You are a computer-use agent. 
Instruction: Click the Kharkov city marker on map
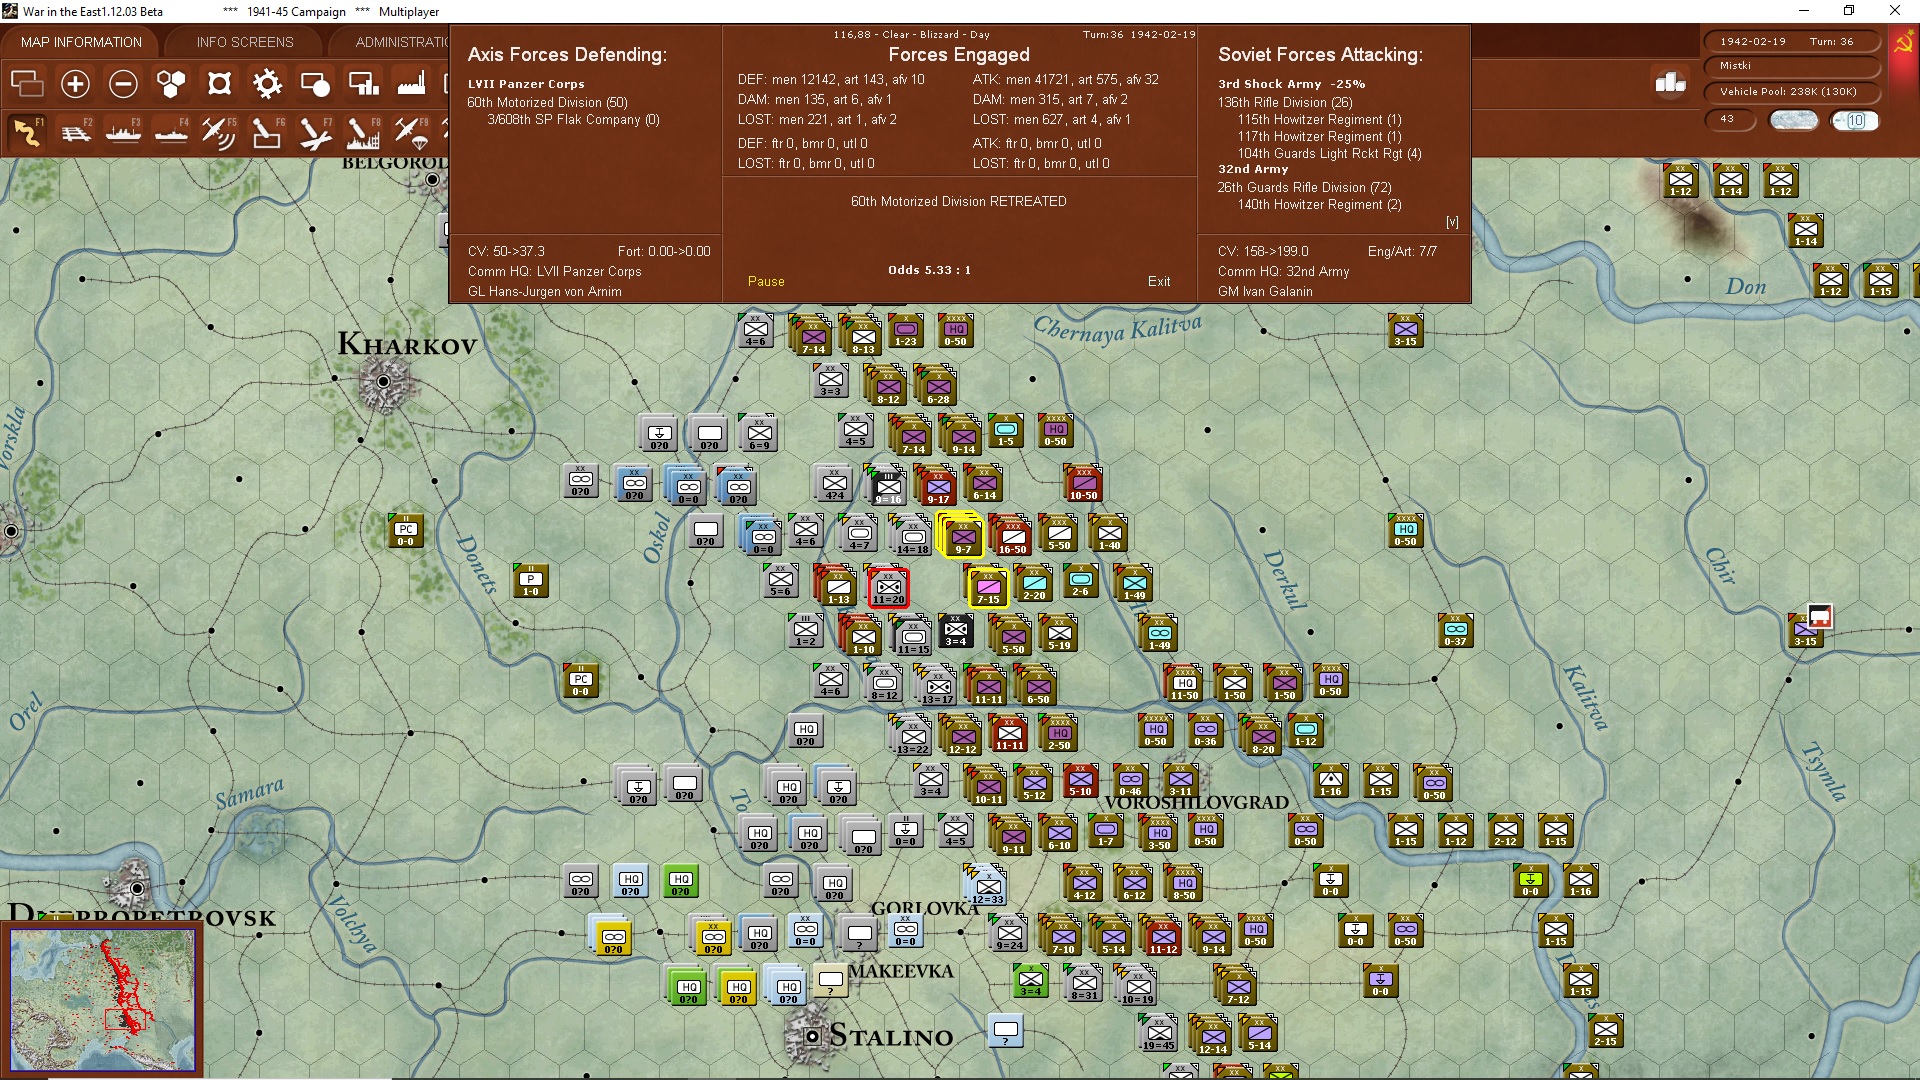coord(383,381)
